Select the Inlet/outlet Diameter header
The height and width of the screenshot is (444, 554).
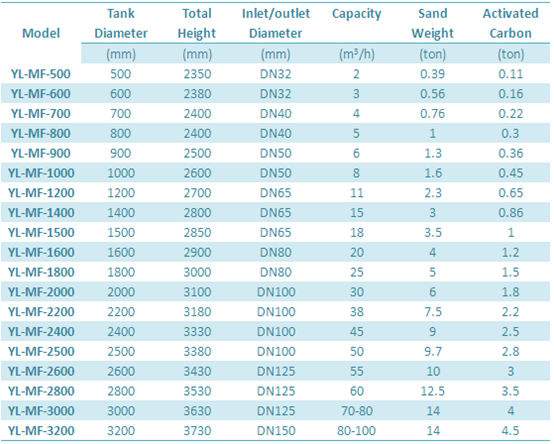(276, 23)
